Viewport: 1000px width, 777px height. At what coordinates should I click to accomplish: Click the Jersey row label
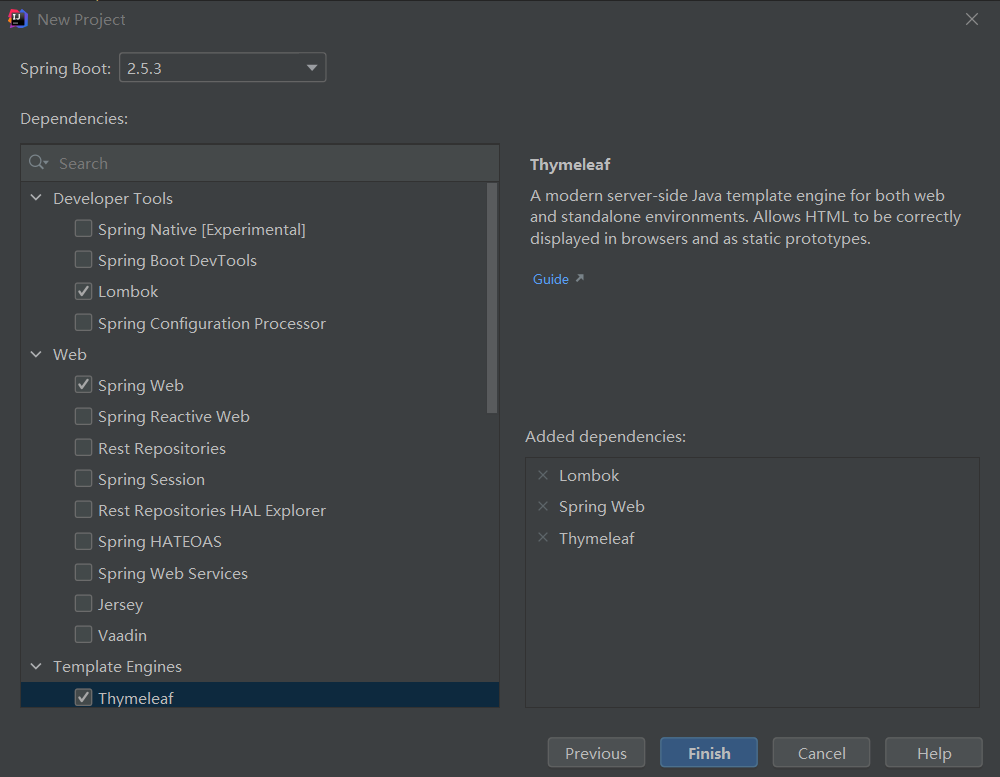click(x=120, y=604)
